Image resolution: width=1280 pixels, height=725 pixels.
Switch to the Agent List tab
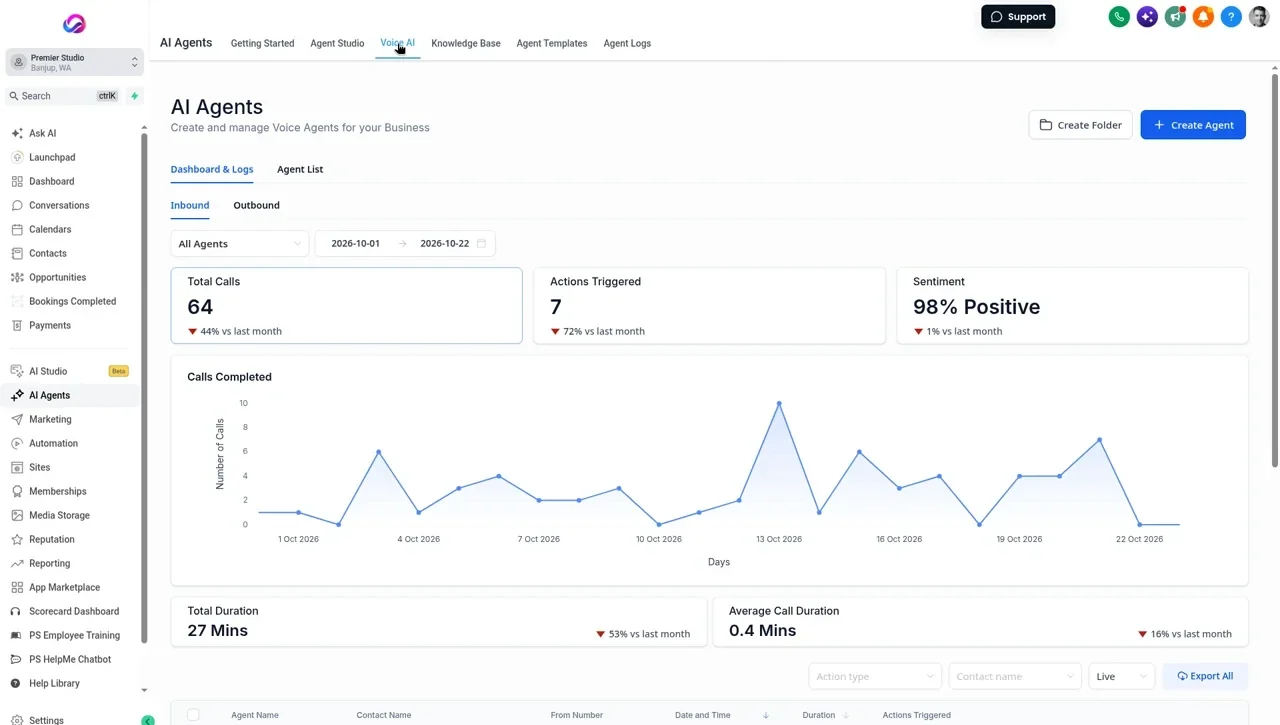[300, 169]
